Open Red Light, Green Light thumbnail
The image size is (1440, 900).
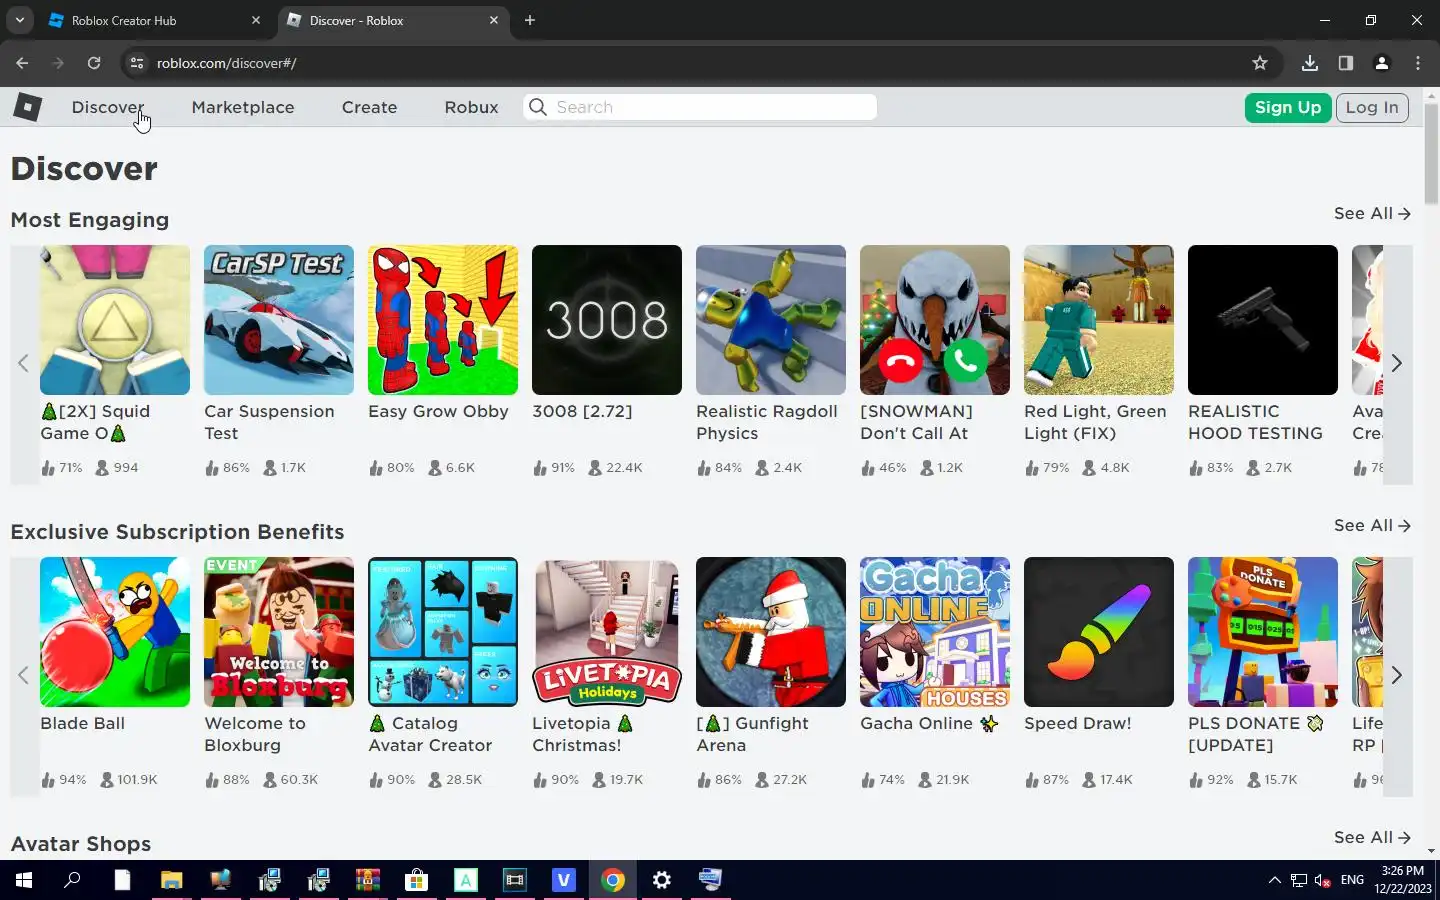pyautogui.click(x=1099, y=320)
